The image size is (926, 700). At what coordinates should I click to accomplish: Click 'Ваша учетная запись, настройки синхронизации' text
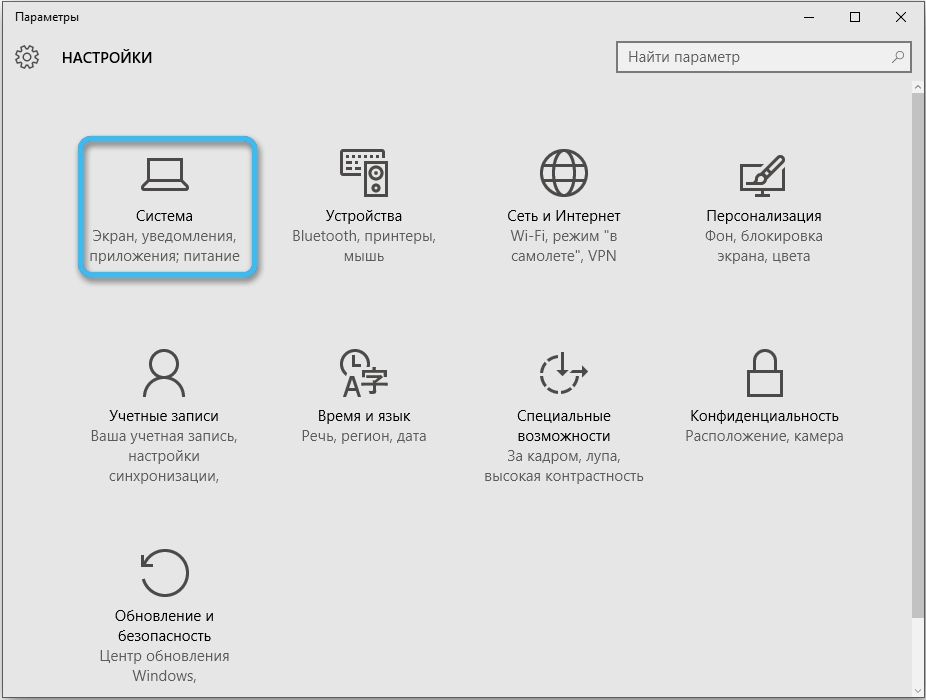(x=164, y=456)
